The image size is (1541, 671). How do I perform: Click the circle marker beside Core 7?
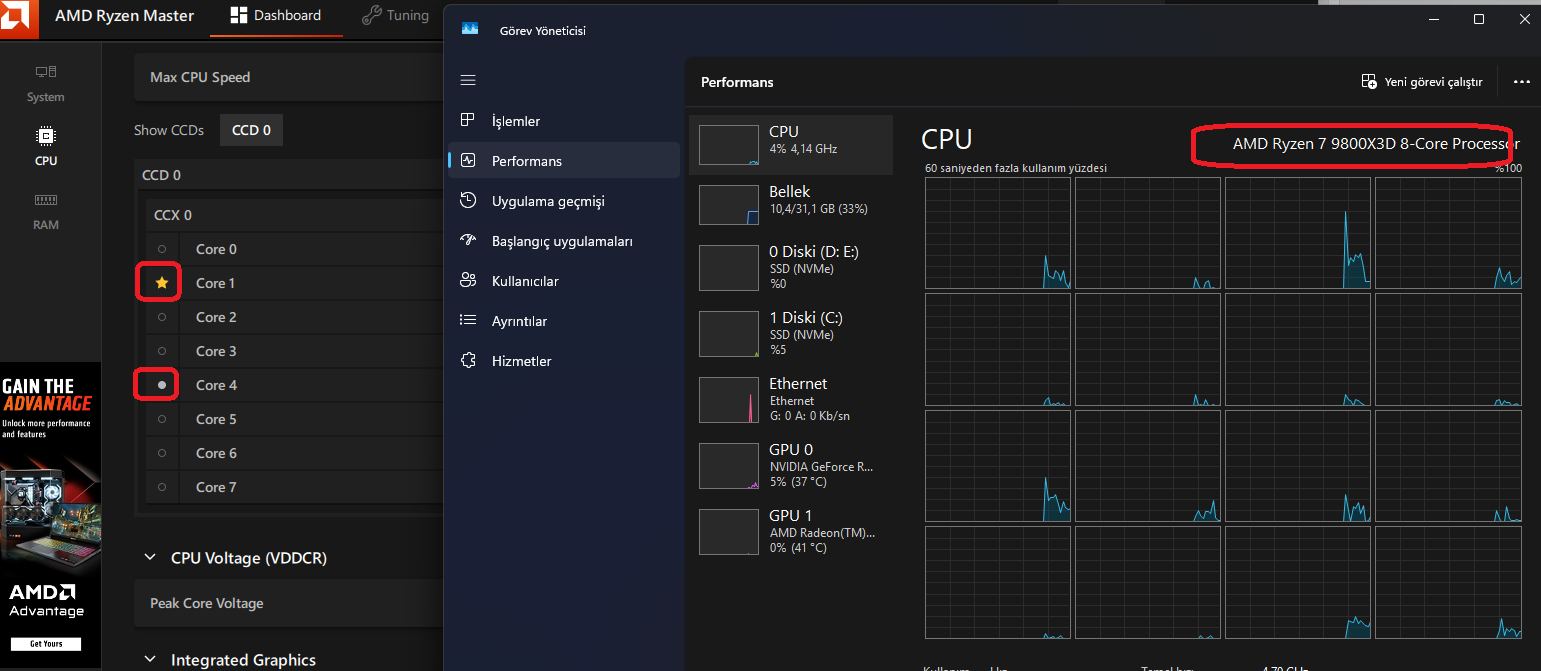coord(162,487)
